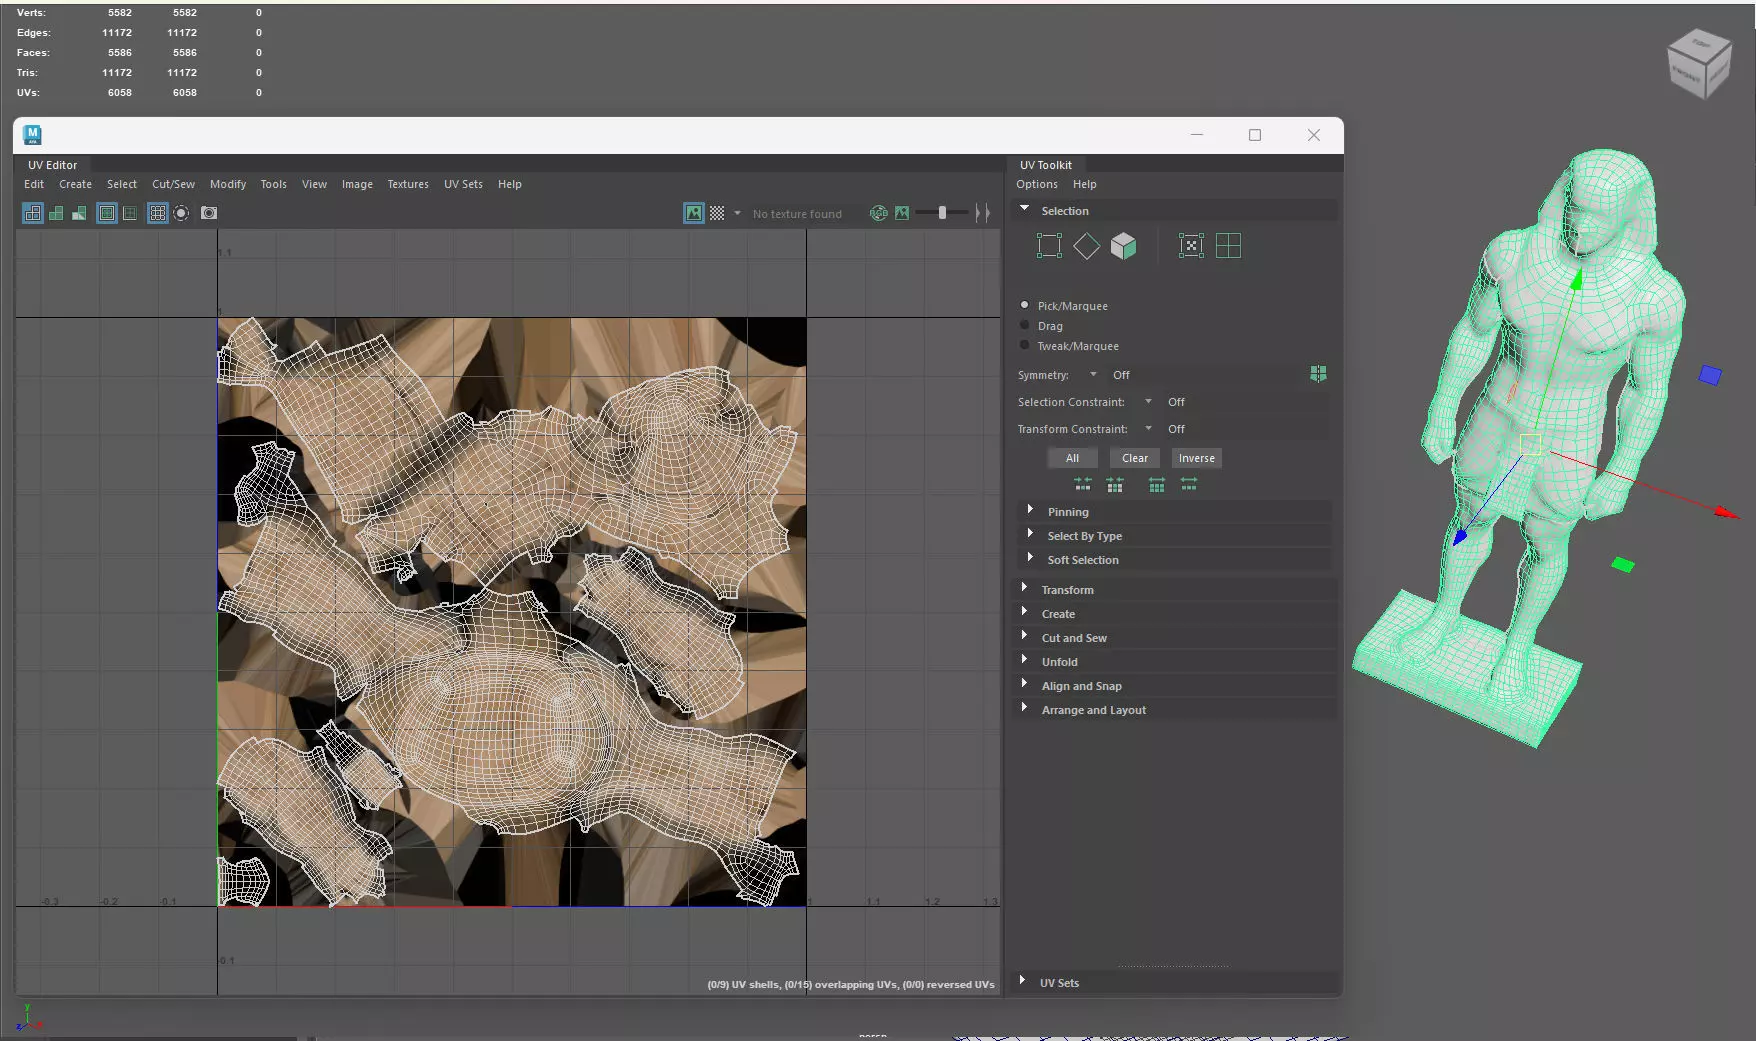
Task: Click the view cube in the viewport
Action: [x=1699, y=64]
